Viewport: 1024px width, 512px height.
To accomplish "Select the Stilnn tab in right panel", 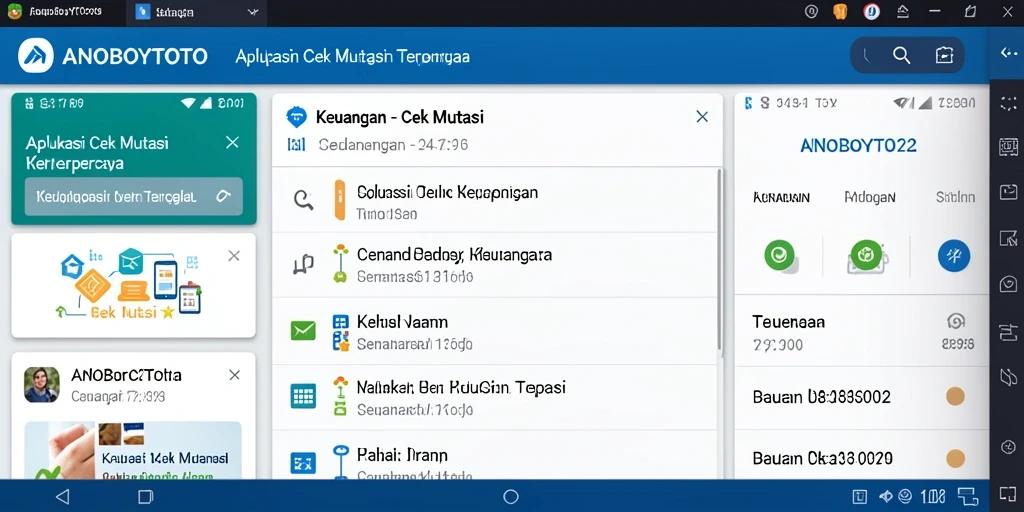I will click(x=955, y=197).
